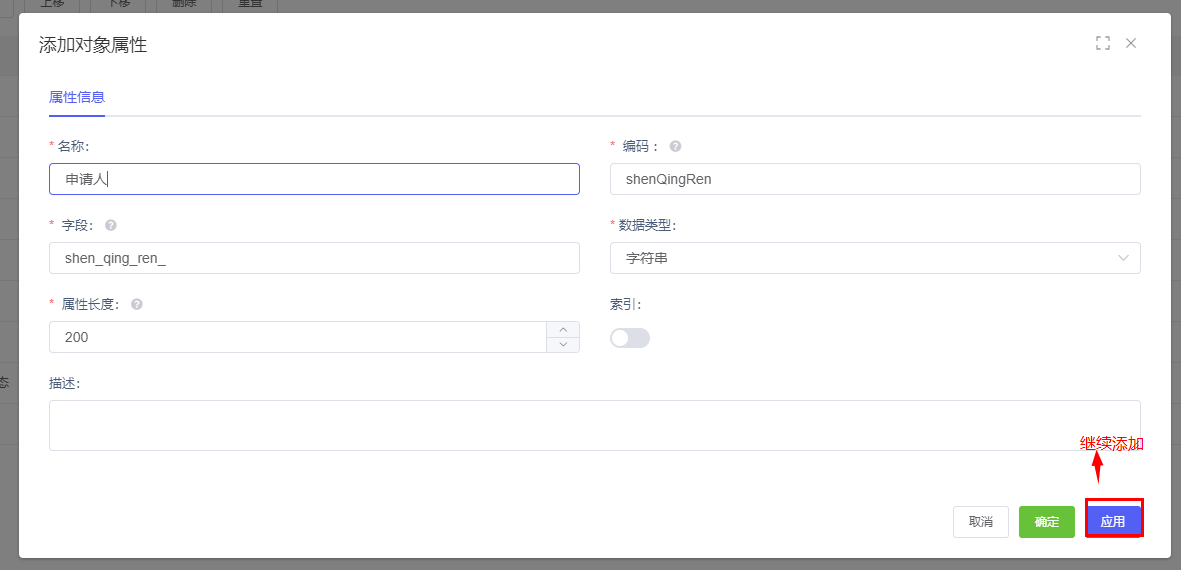The height and width of the screenshot is (570, 1181).
Task: Increase 属性长度 with the up arrow
Action: click(x=563, y=329)
